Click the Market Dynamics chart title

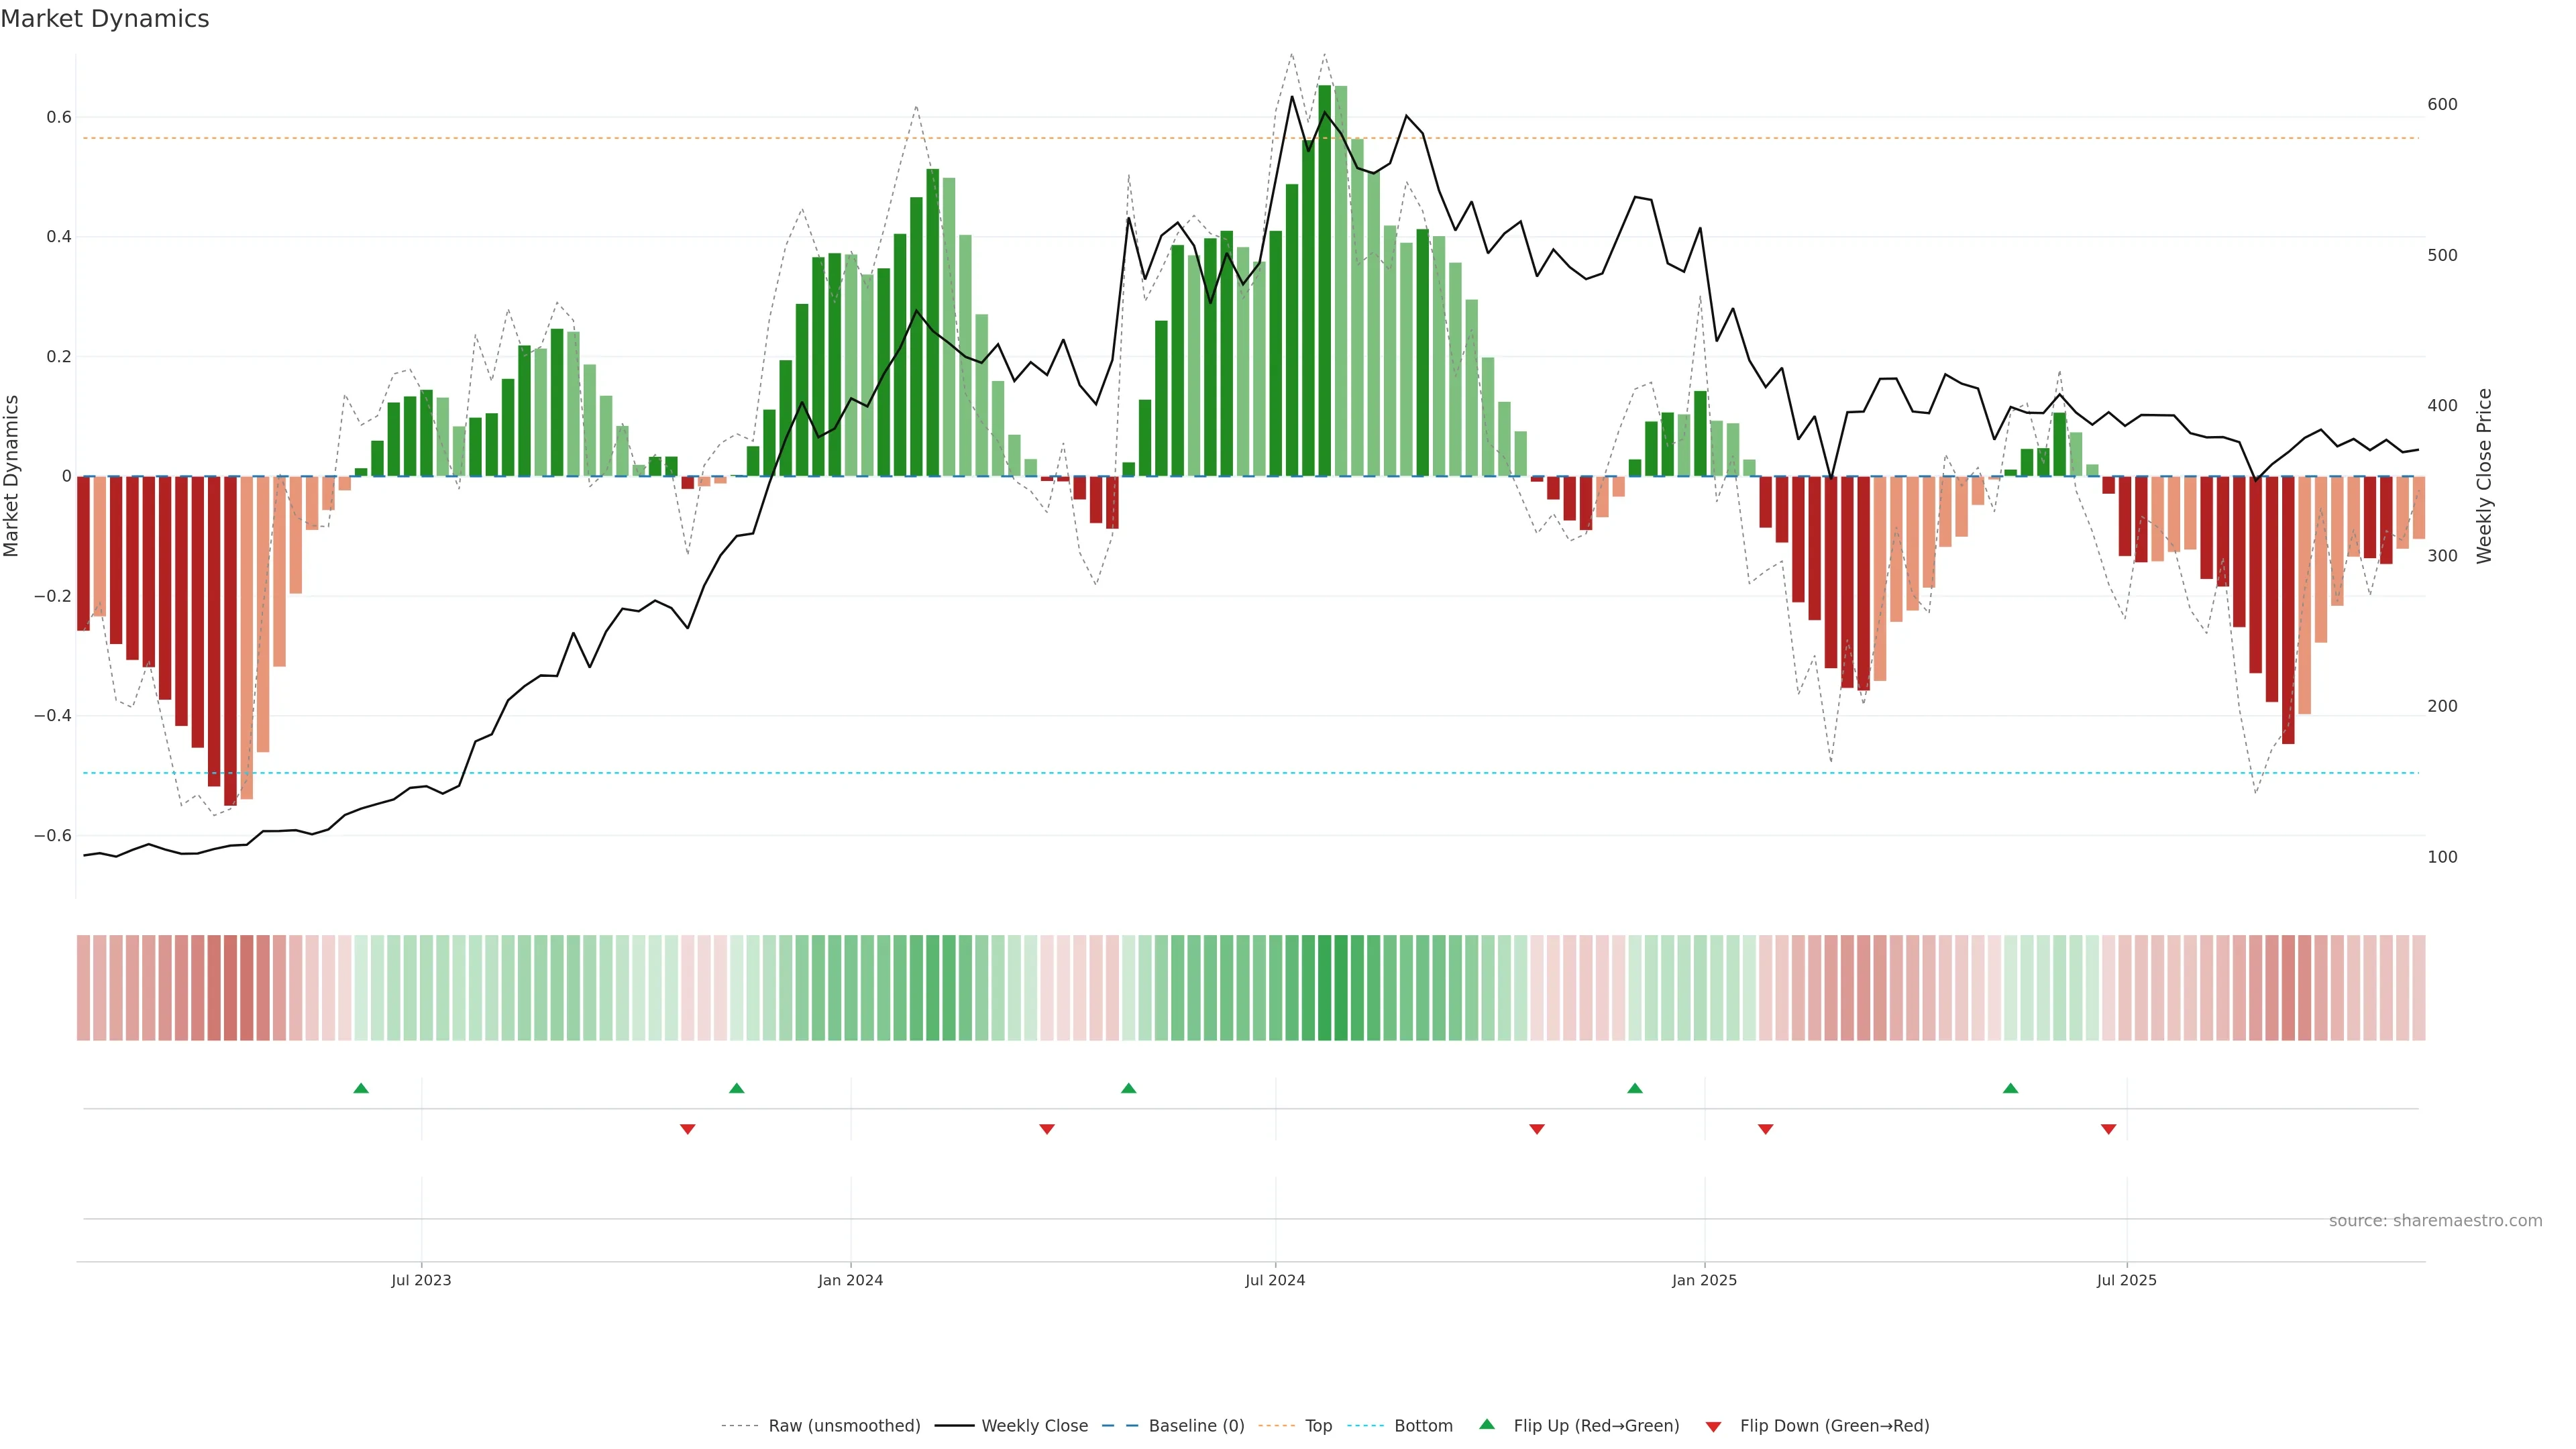(x=105, y=19)
